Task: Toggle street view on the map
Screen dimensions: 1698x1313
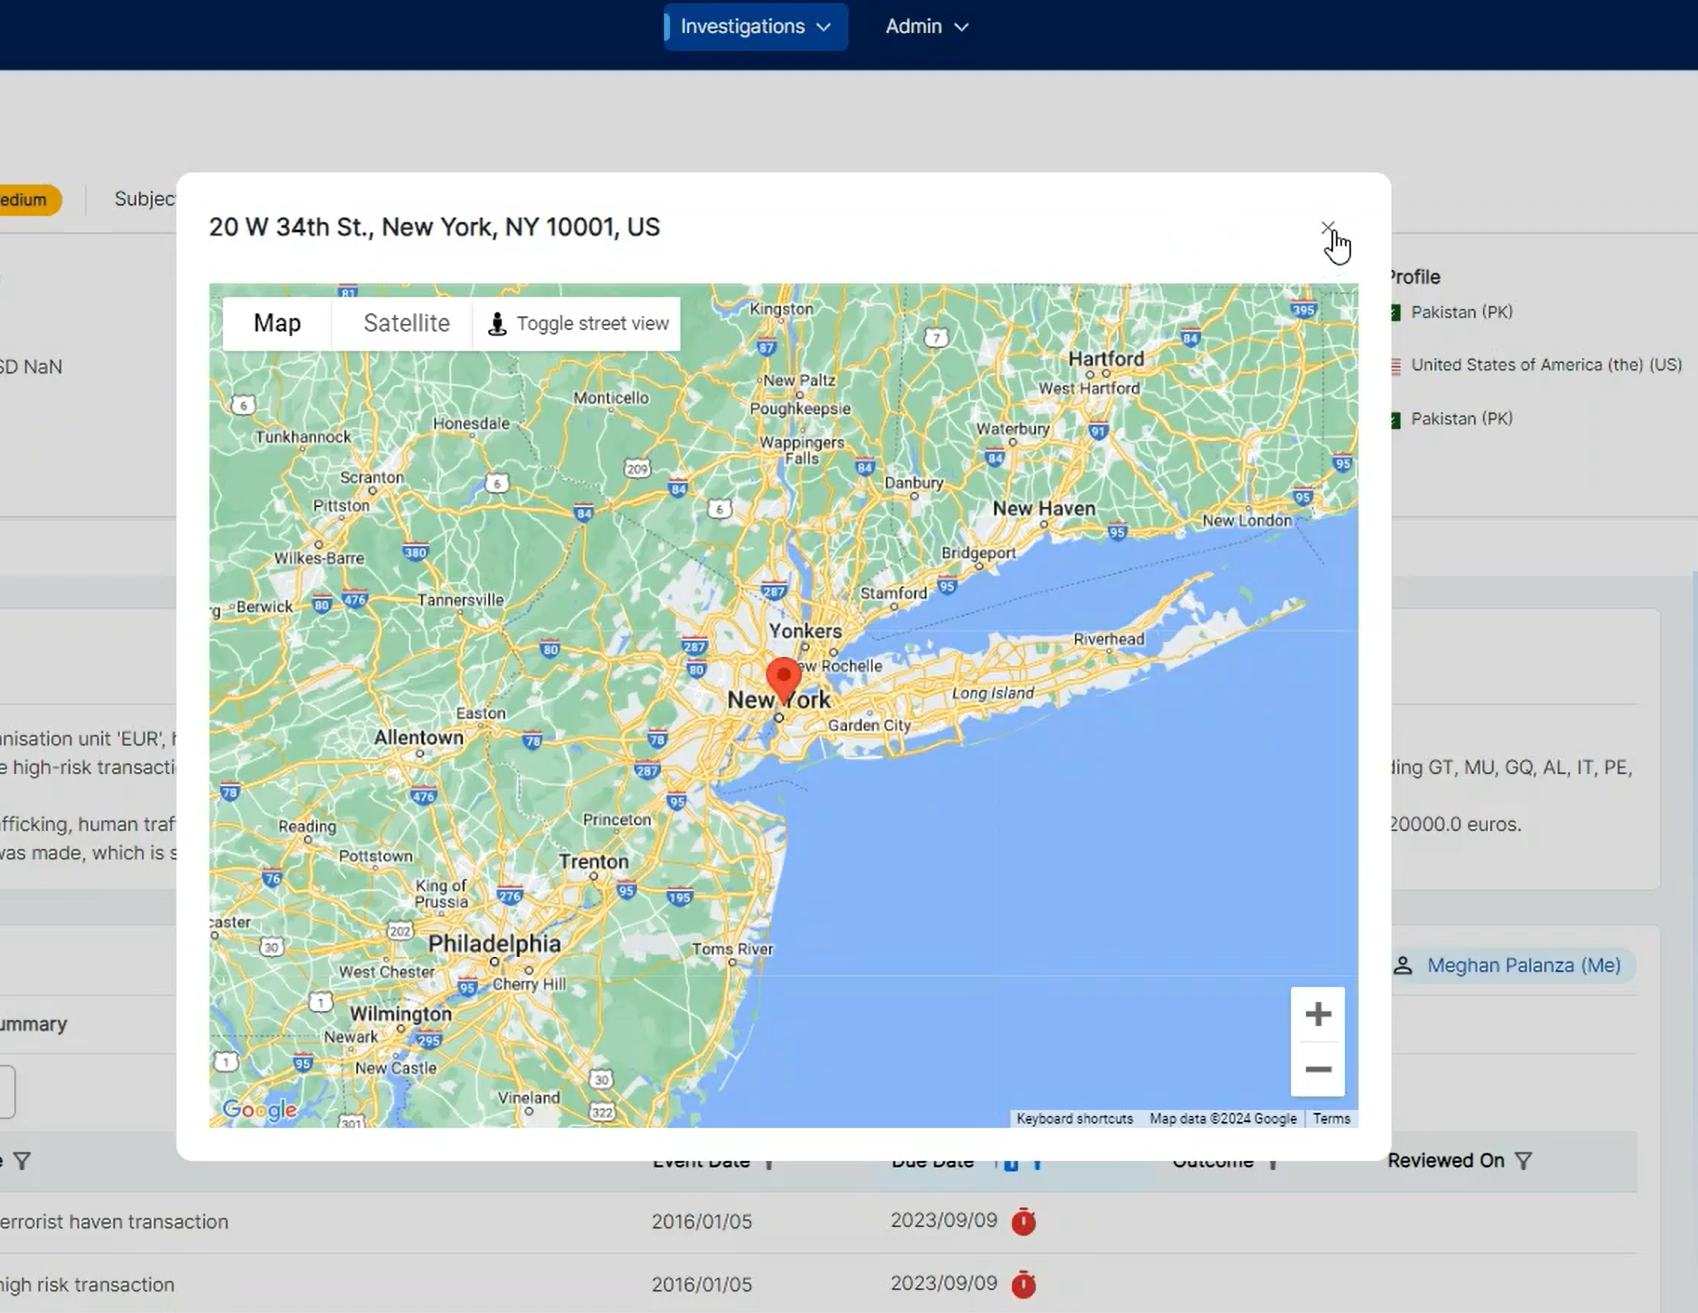Action: tap(577, 323)
